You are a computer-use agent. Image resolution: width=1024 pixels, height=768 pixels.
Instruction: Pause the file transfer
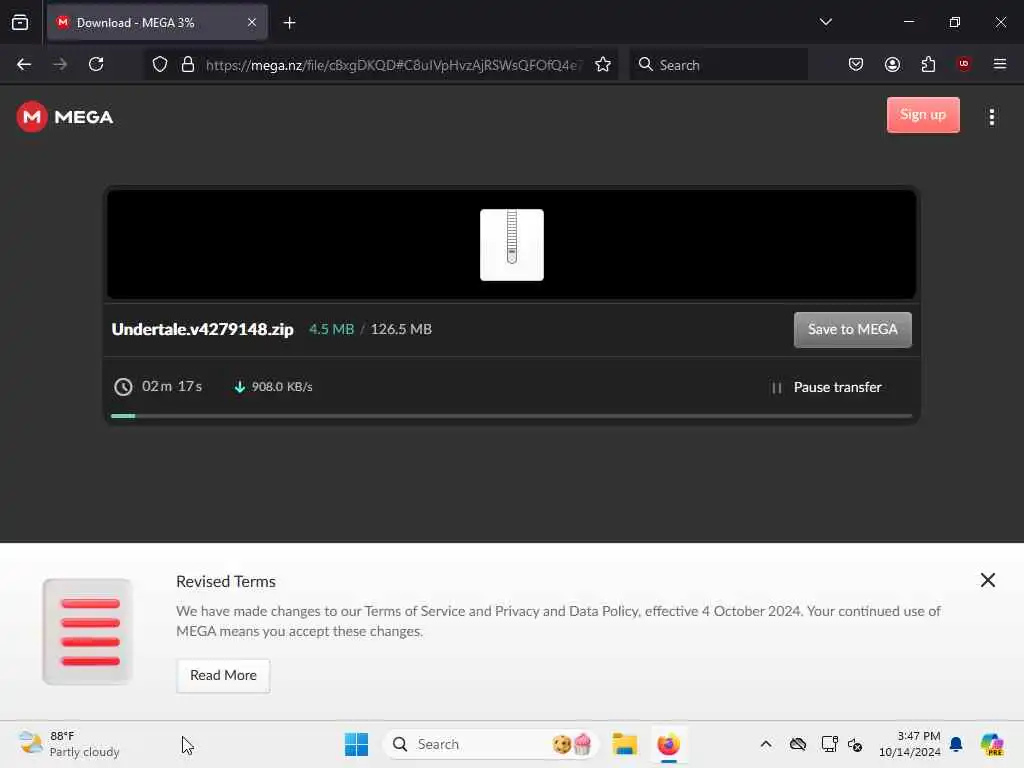pos(826,387)
